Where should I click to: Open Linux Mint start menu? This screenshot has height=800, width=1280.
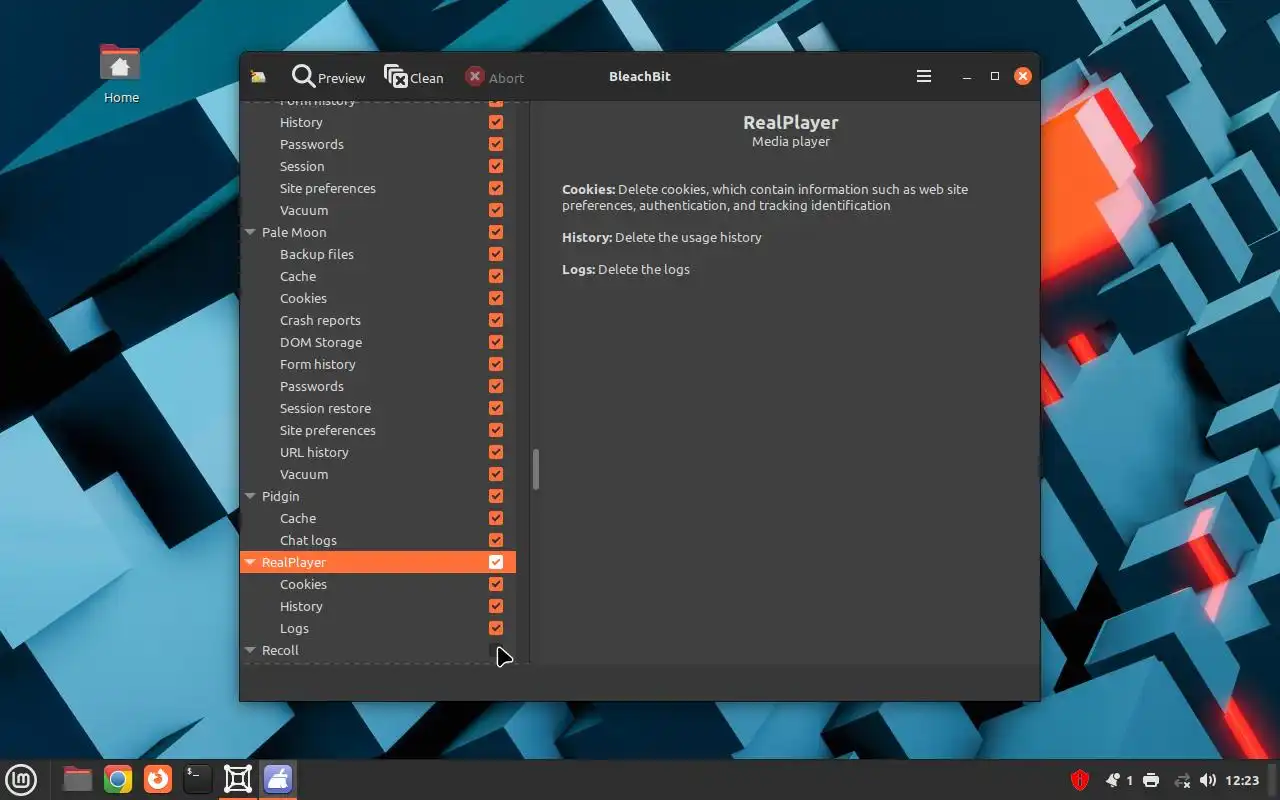(x=21, y=779)
